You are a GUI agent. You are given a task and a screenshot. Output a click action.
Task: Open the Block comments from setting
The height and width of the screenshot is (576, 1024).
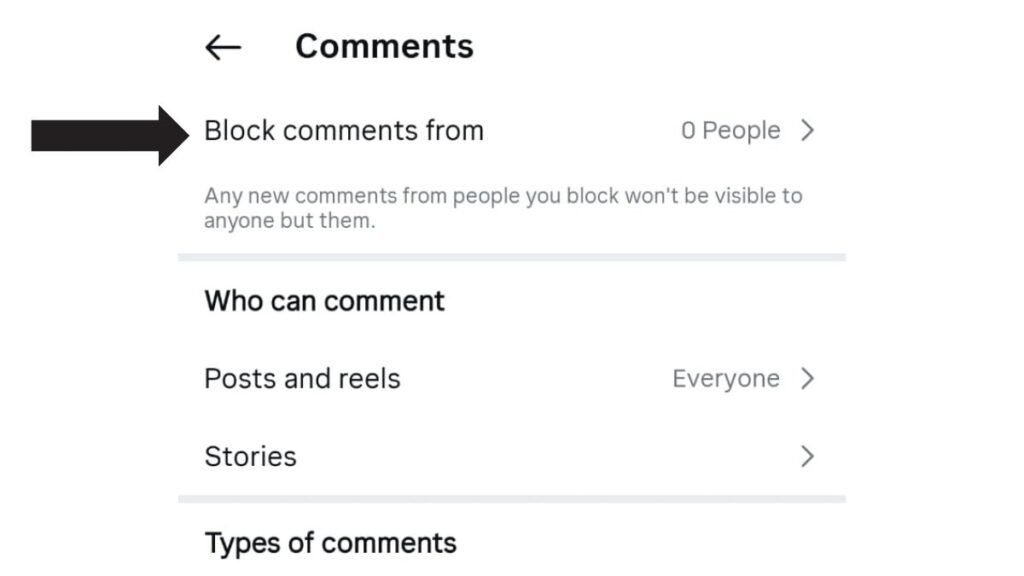pyautogui.click(x=343, y=131)
